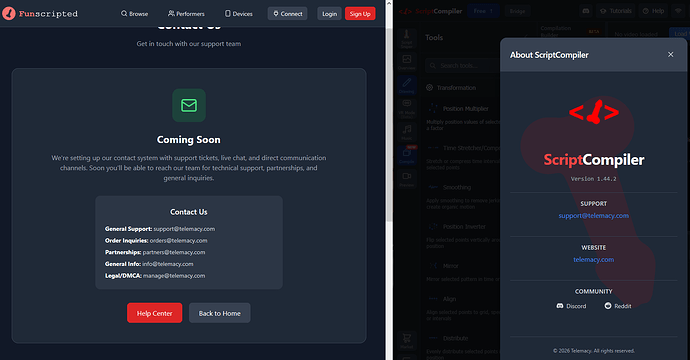Open the Reddit community link

618,306
